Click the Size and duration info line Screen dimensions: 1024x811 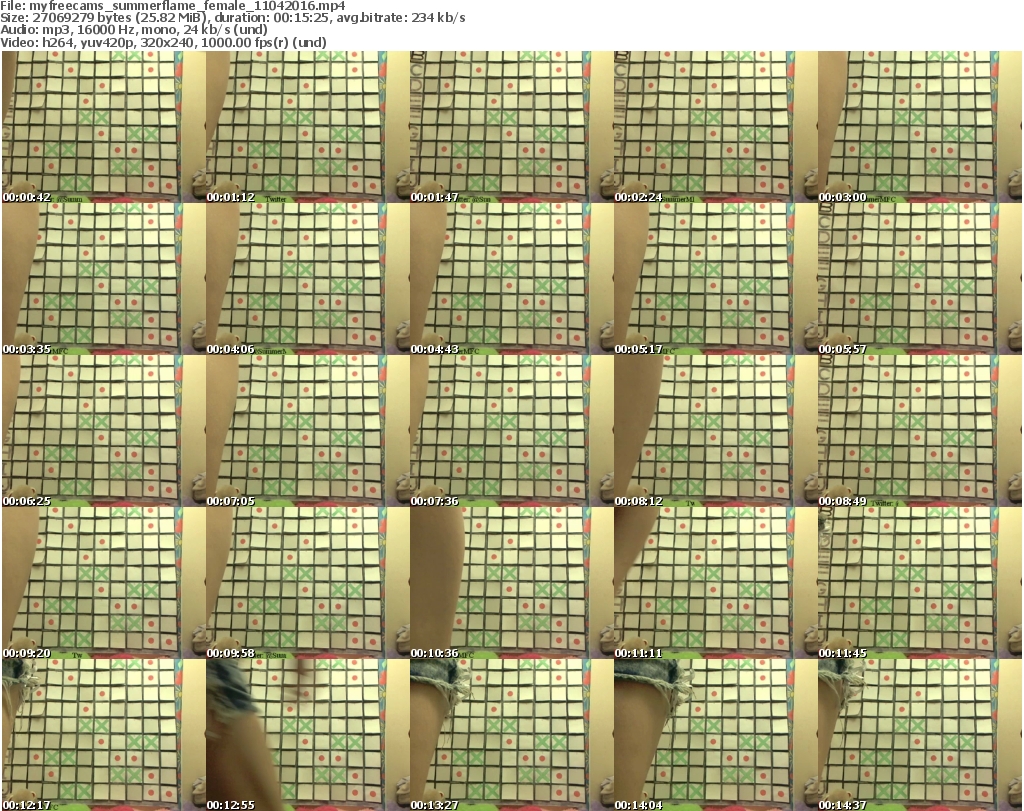232,18
